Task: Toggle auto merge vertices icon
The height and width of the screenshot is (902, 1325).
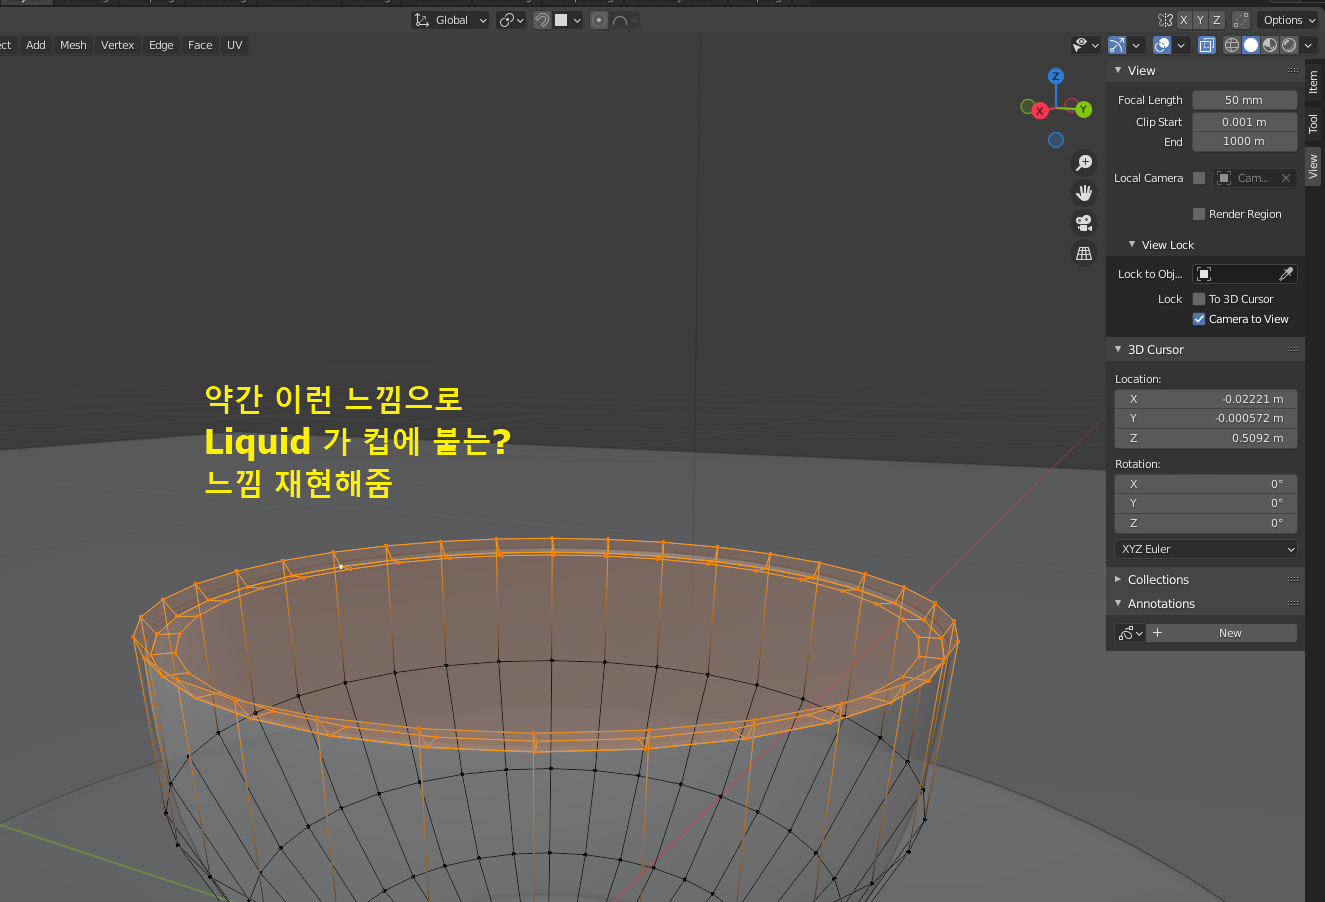Action: (1241, 20)
